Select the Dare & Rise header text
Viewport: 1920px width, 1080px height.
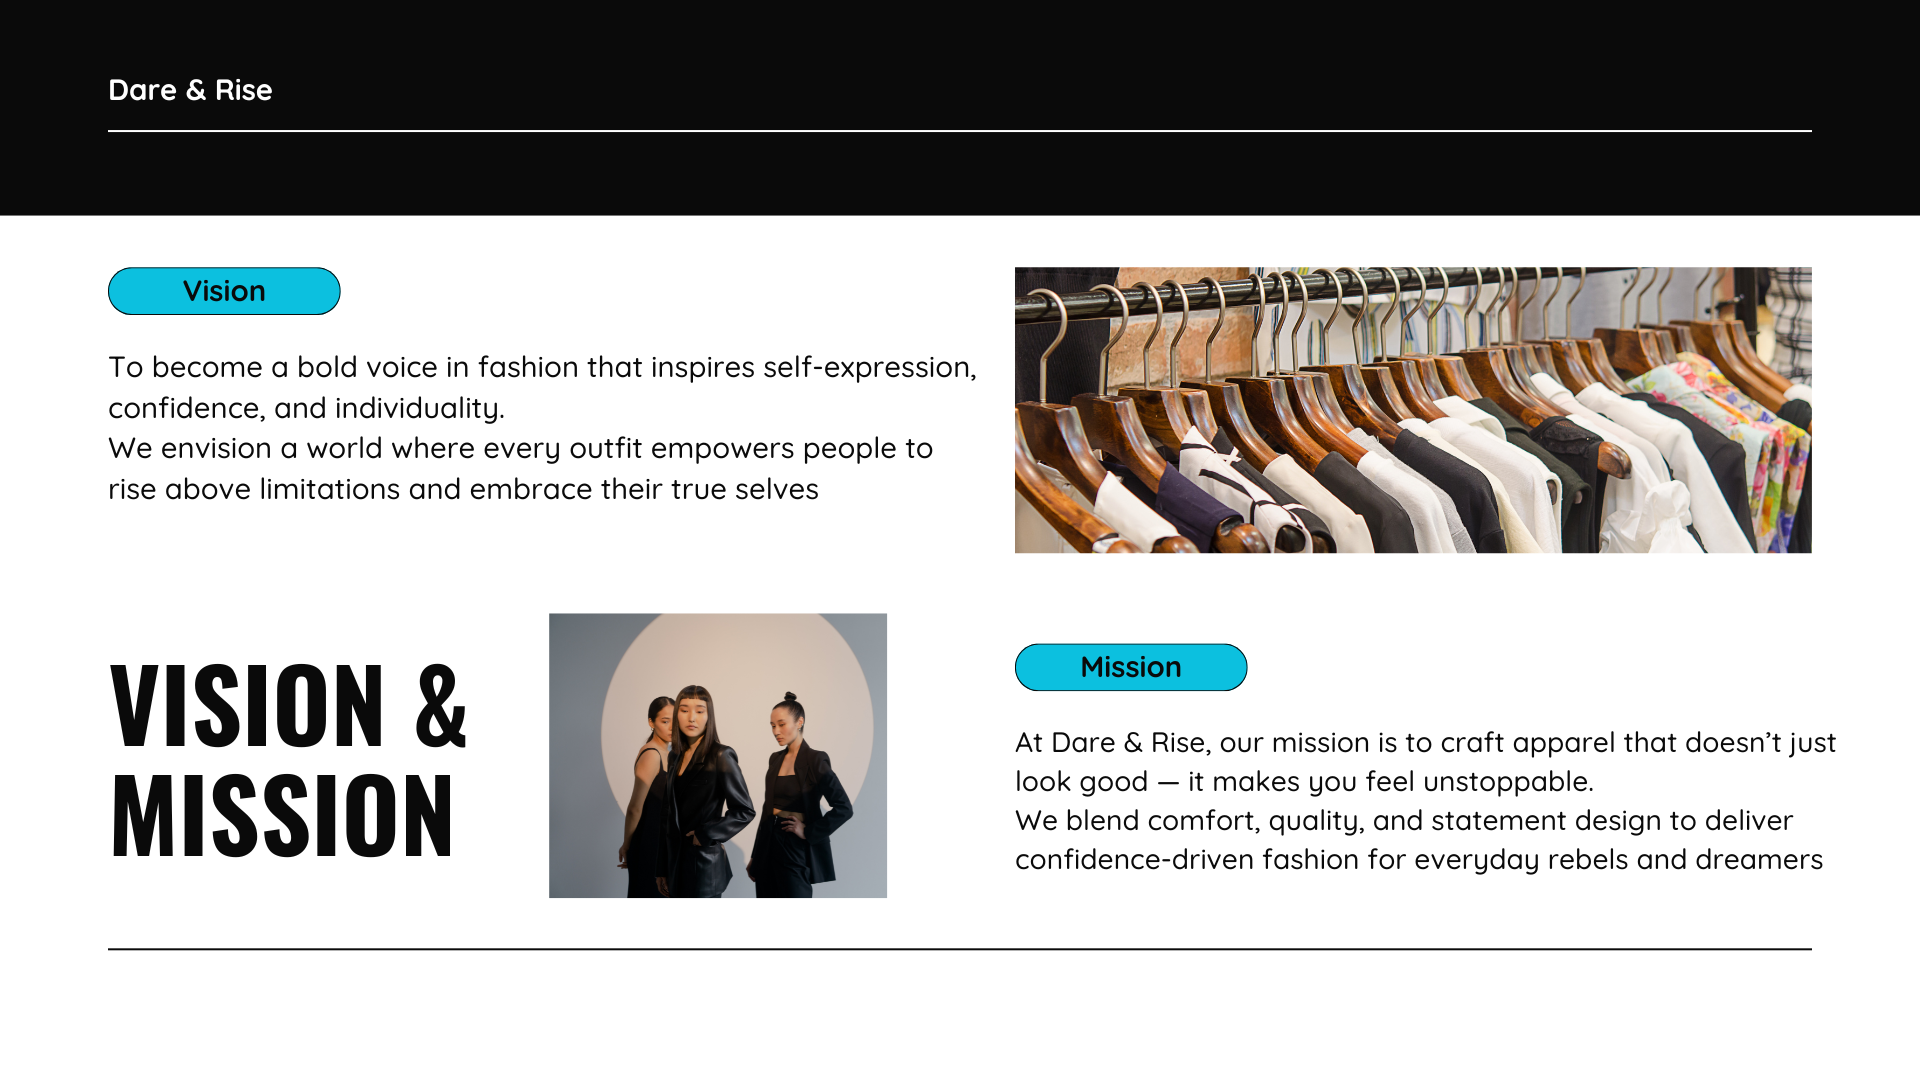coord(190,90)
